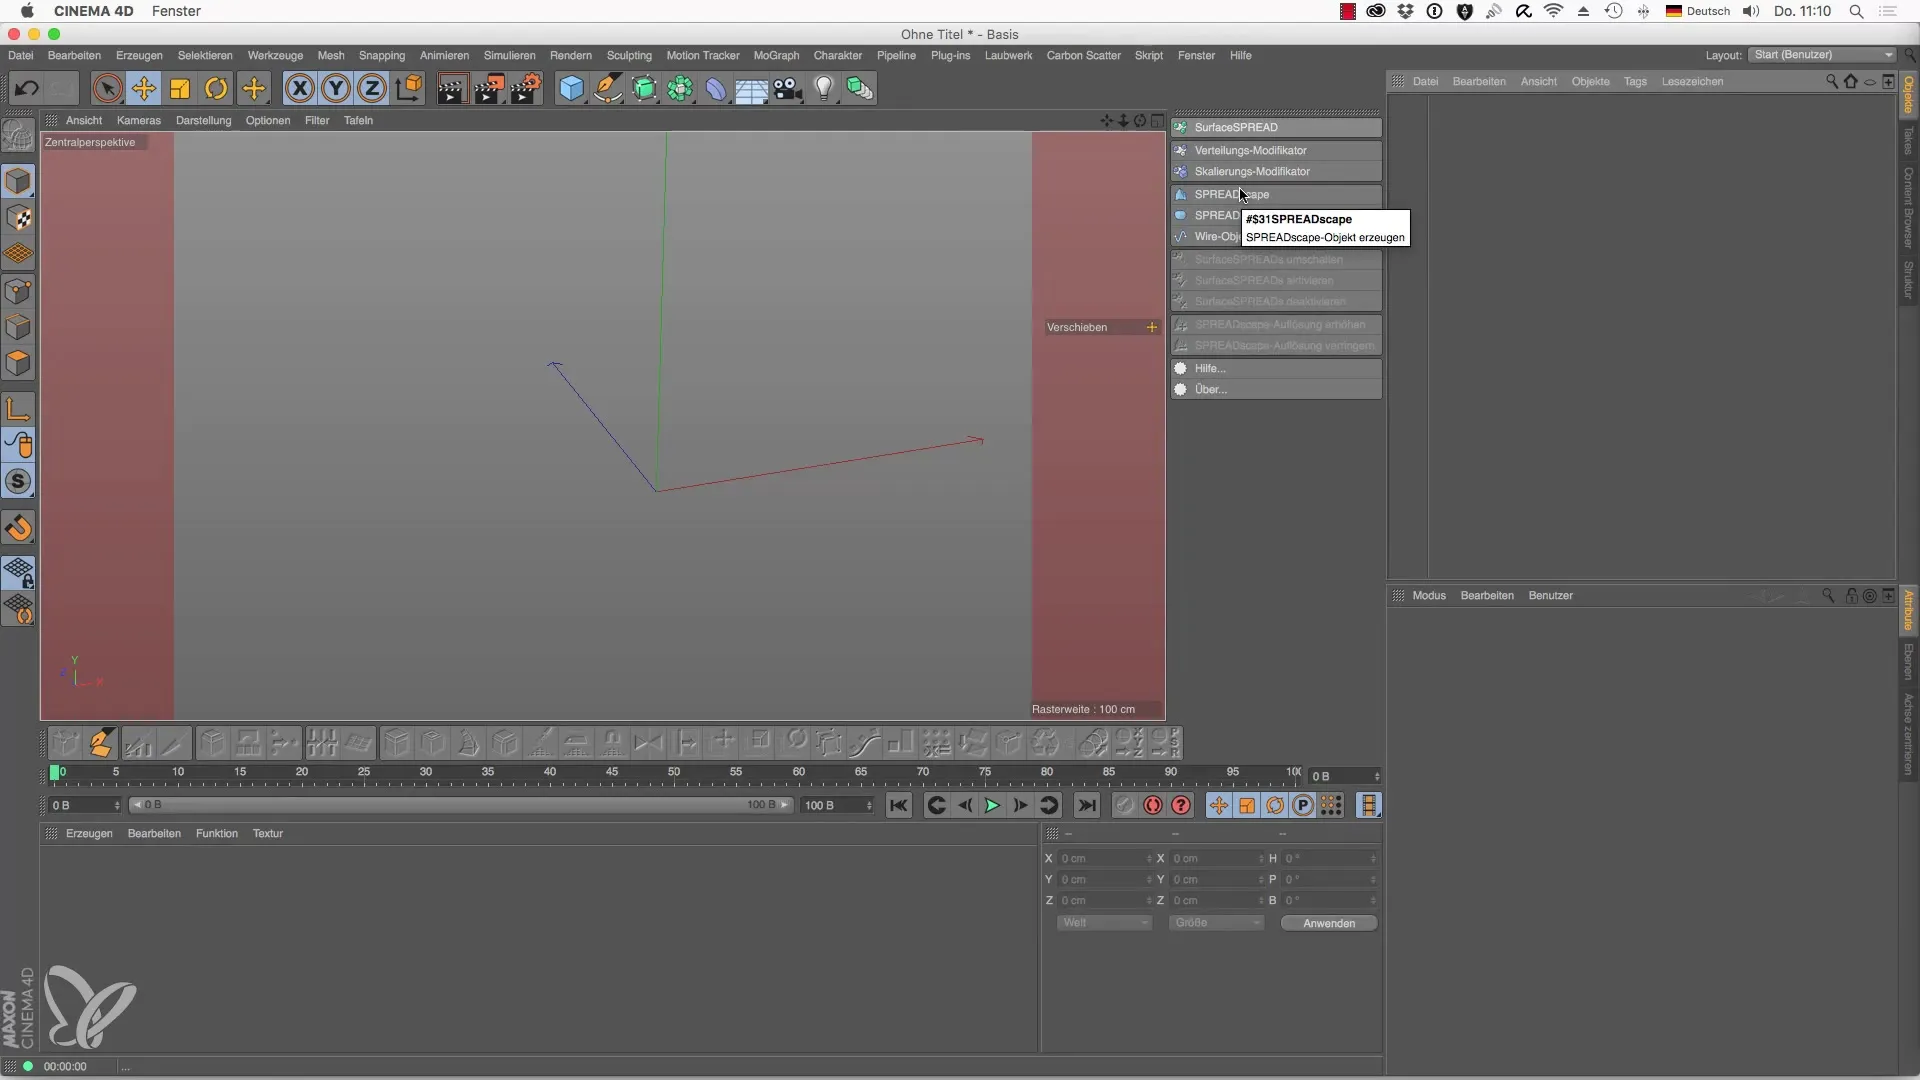Viewport: 1920px width, 1080px height.
Task: Open Über... in SurfaceSPREAD panel
Action: (1277, 390)
